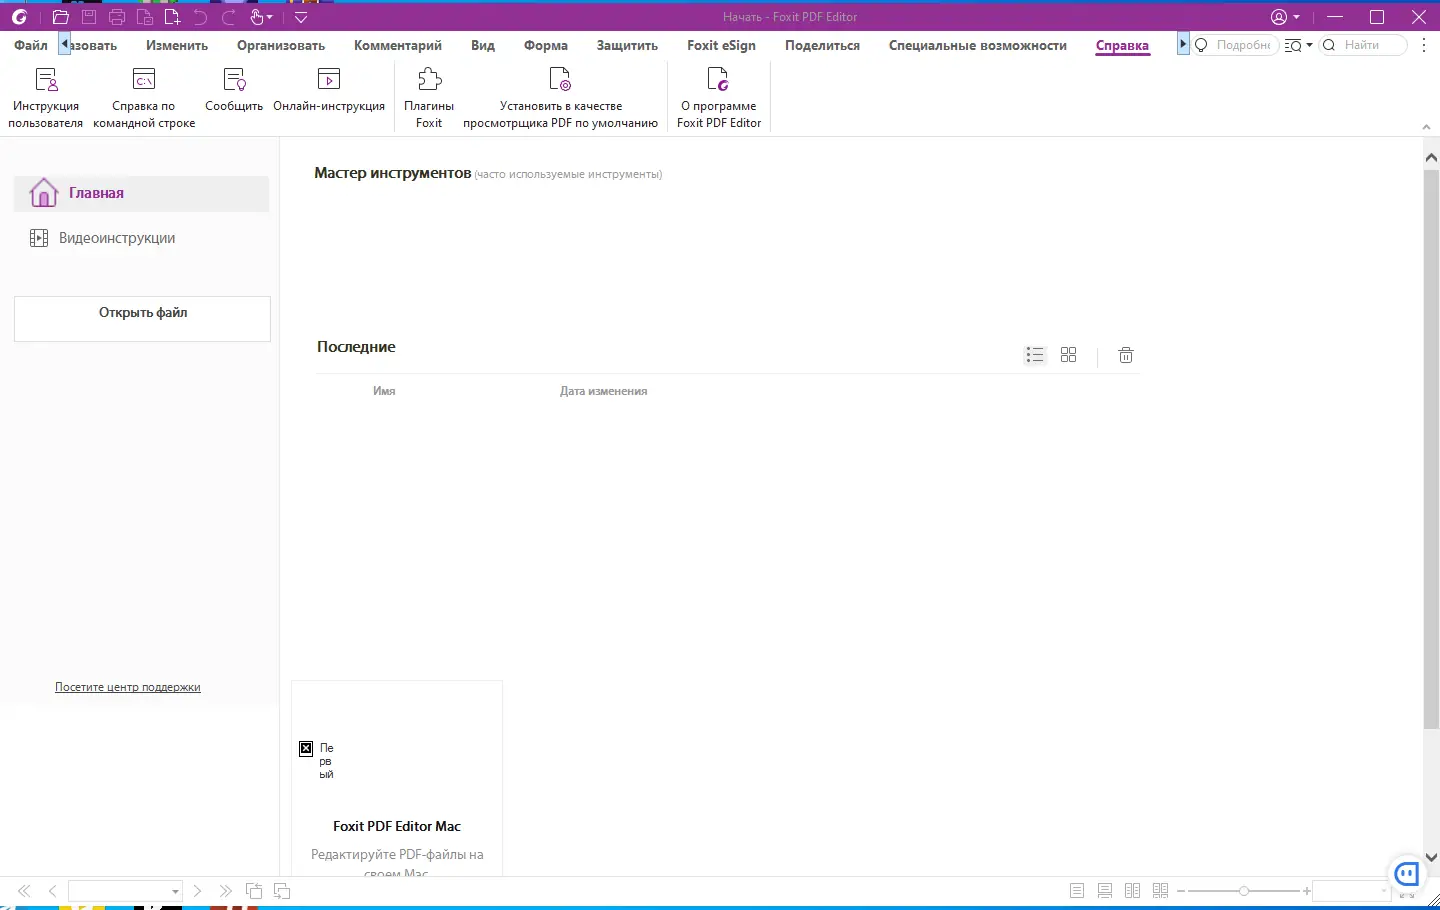The height and width of the screenshot is (910, 1440).
Task: Set Foxit as default PDF viewer
Action: coord(561,98)
